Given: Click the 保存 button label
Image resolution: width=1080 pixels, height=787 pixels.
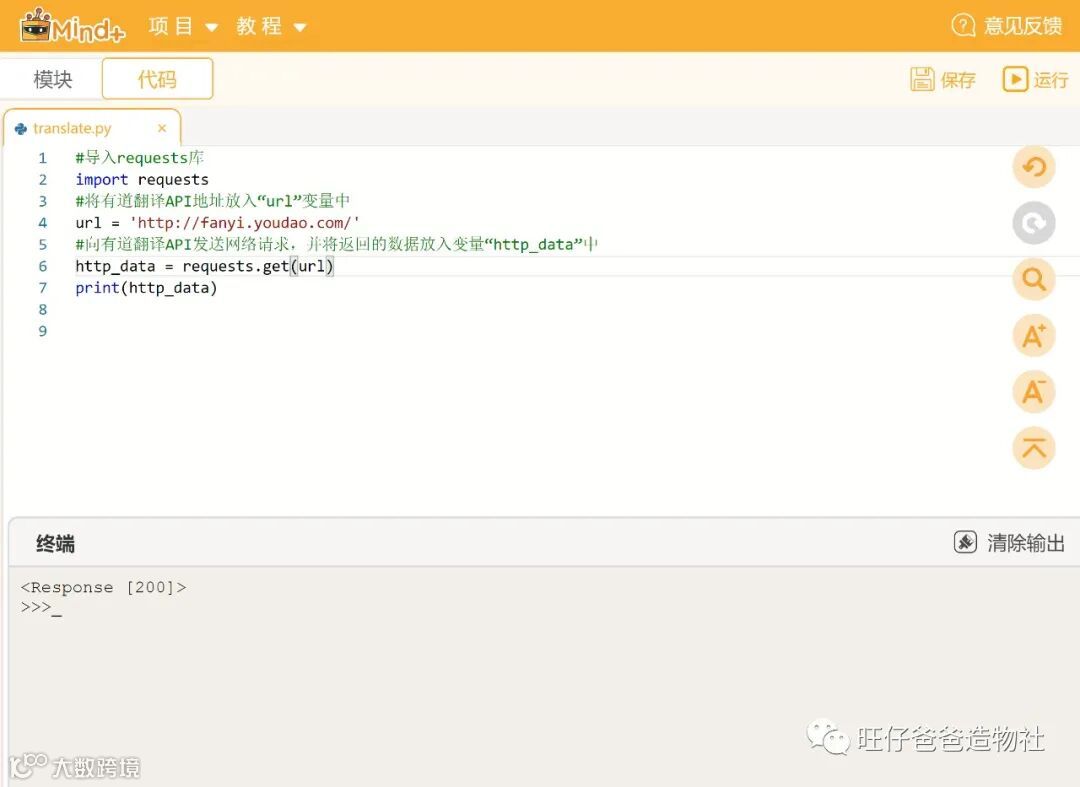Looking at the screenshot, I should [x=958, y=80].
